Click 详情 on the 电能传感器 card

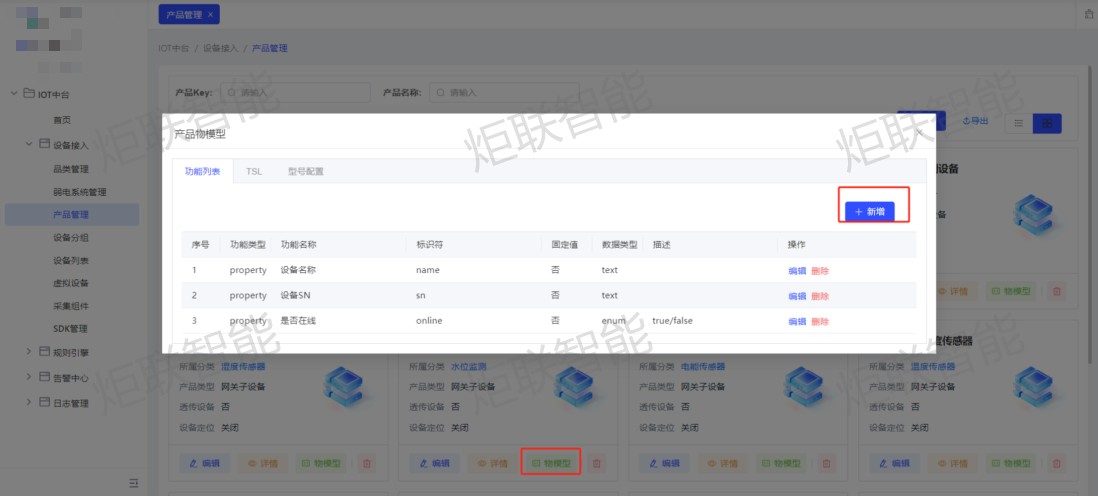tap(722, 463)
